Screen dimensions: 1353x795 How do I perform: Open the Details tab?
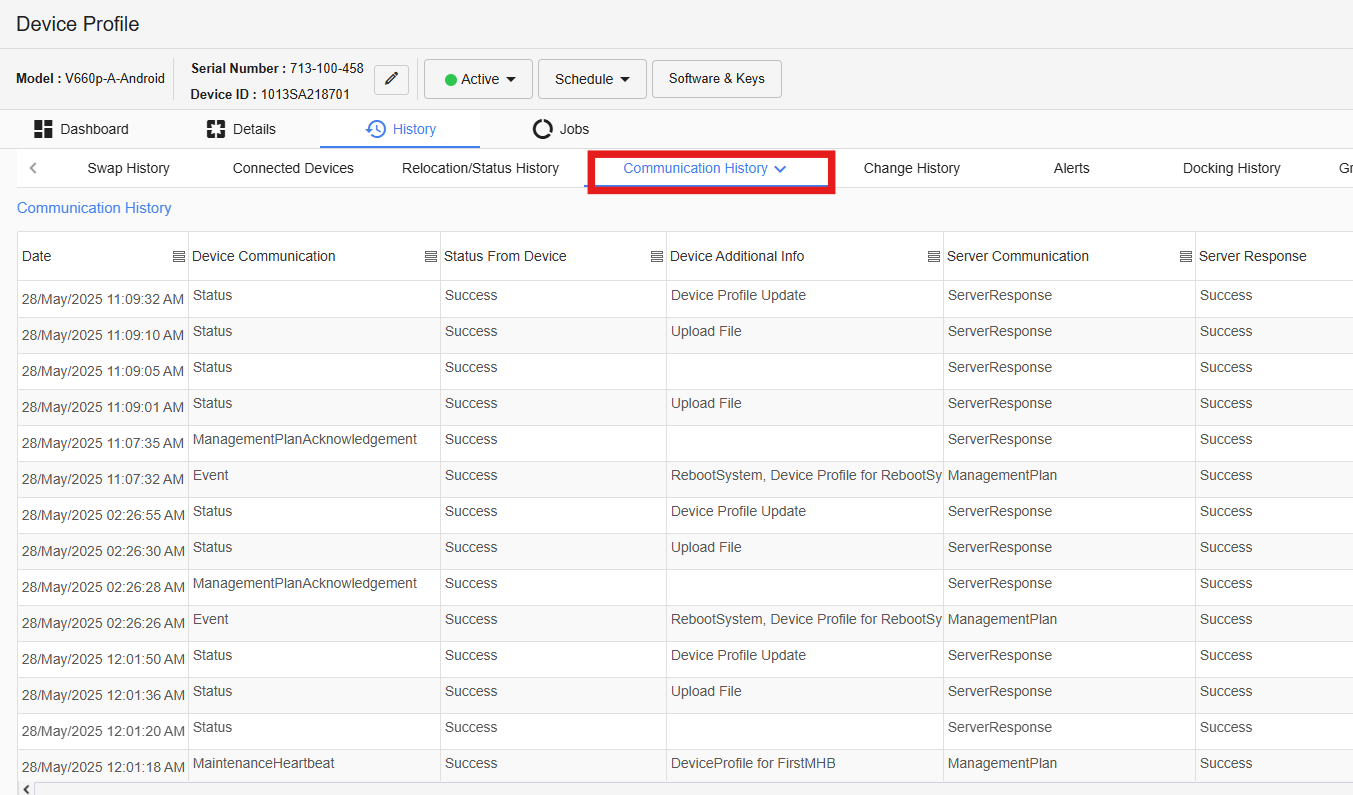(x=241, y=129)
